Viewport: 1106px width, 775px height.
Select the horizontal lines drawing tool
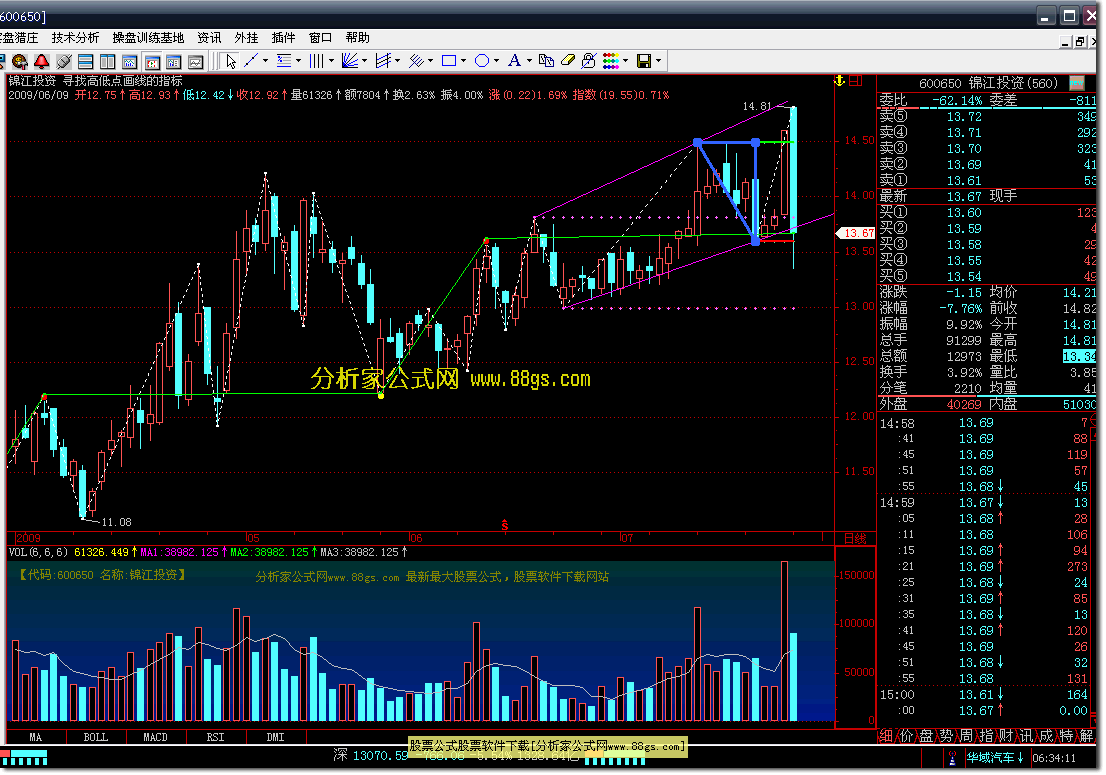tap(284, 61)
